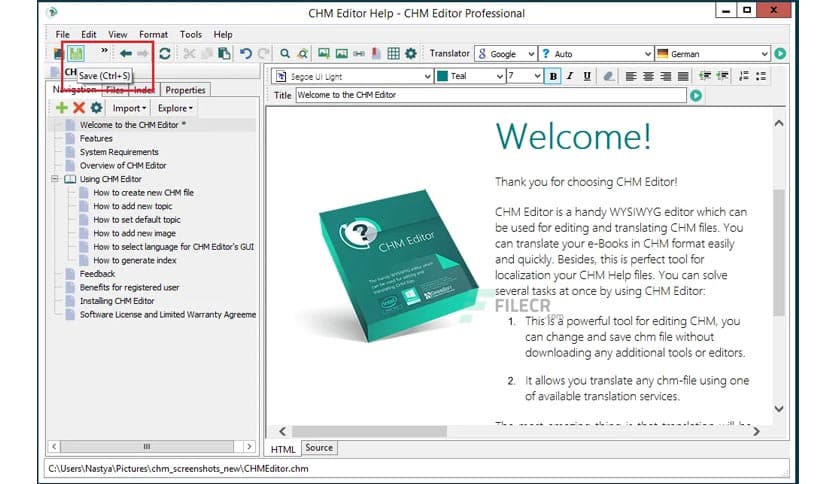Apply the title with the green play icon
836x484 pixels.
coord(696,95)
